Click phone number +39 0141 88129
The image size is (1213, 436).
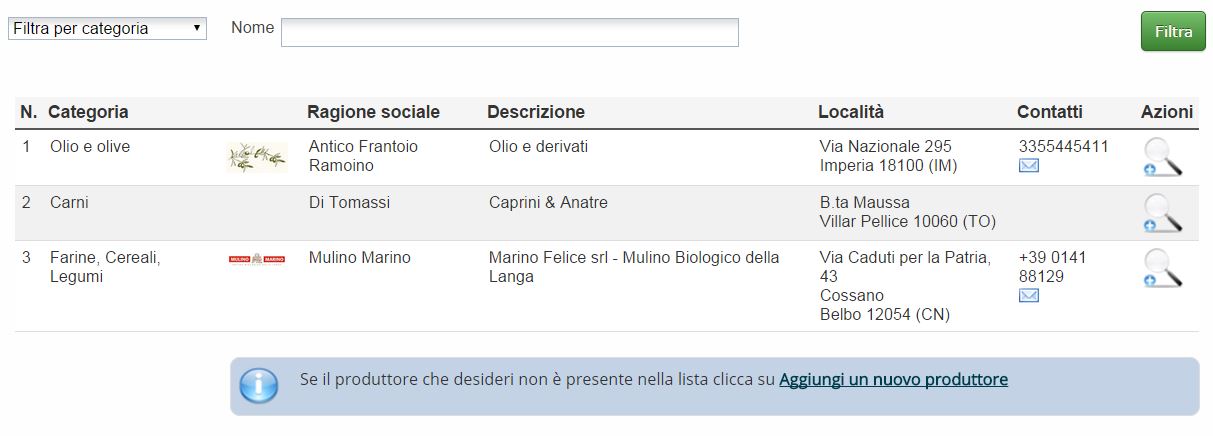pyautogui.click(x=1052, y=267)
